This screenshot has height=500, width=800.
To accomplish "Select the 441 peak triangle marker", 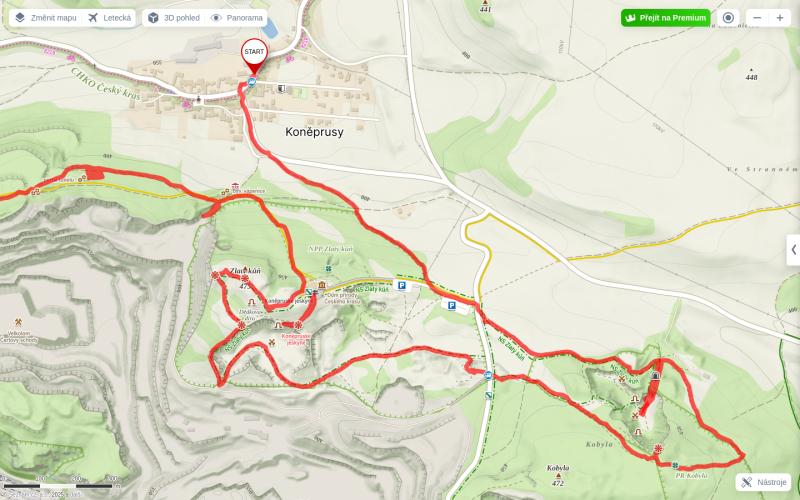I will (x=485, y=3).
